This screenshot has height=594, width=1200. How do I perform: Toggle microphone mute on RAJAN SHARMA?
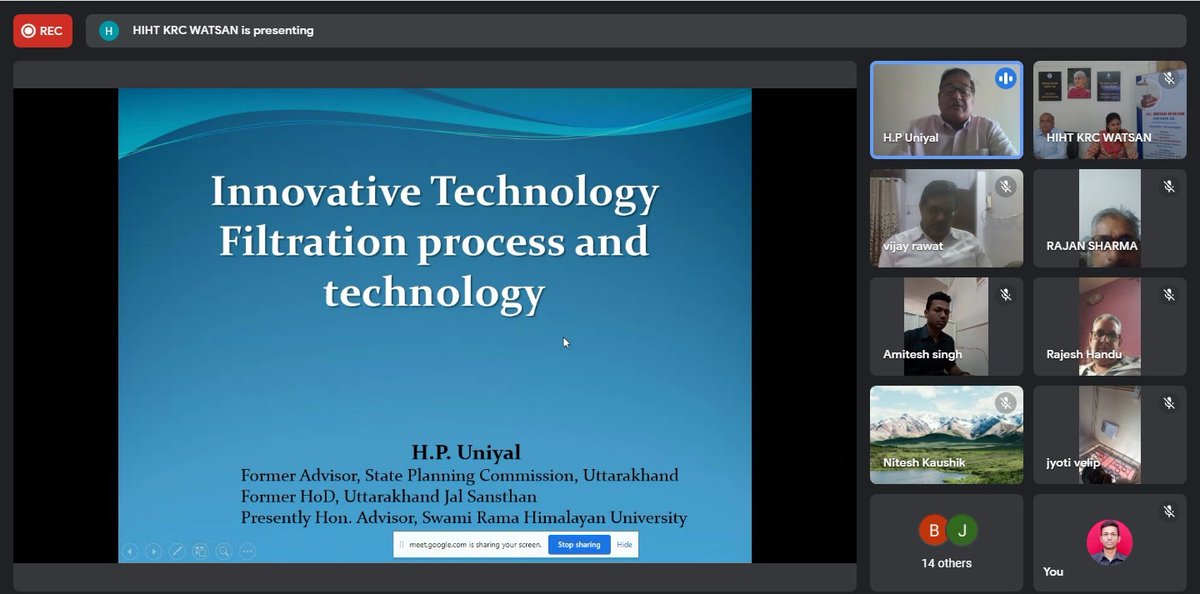click(1168, 186)
